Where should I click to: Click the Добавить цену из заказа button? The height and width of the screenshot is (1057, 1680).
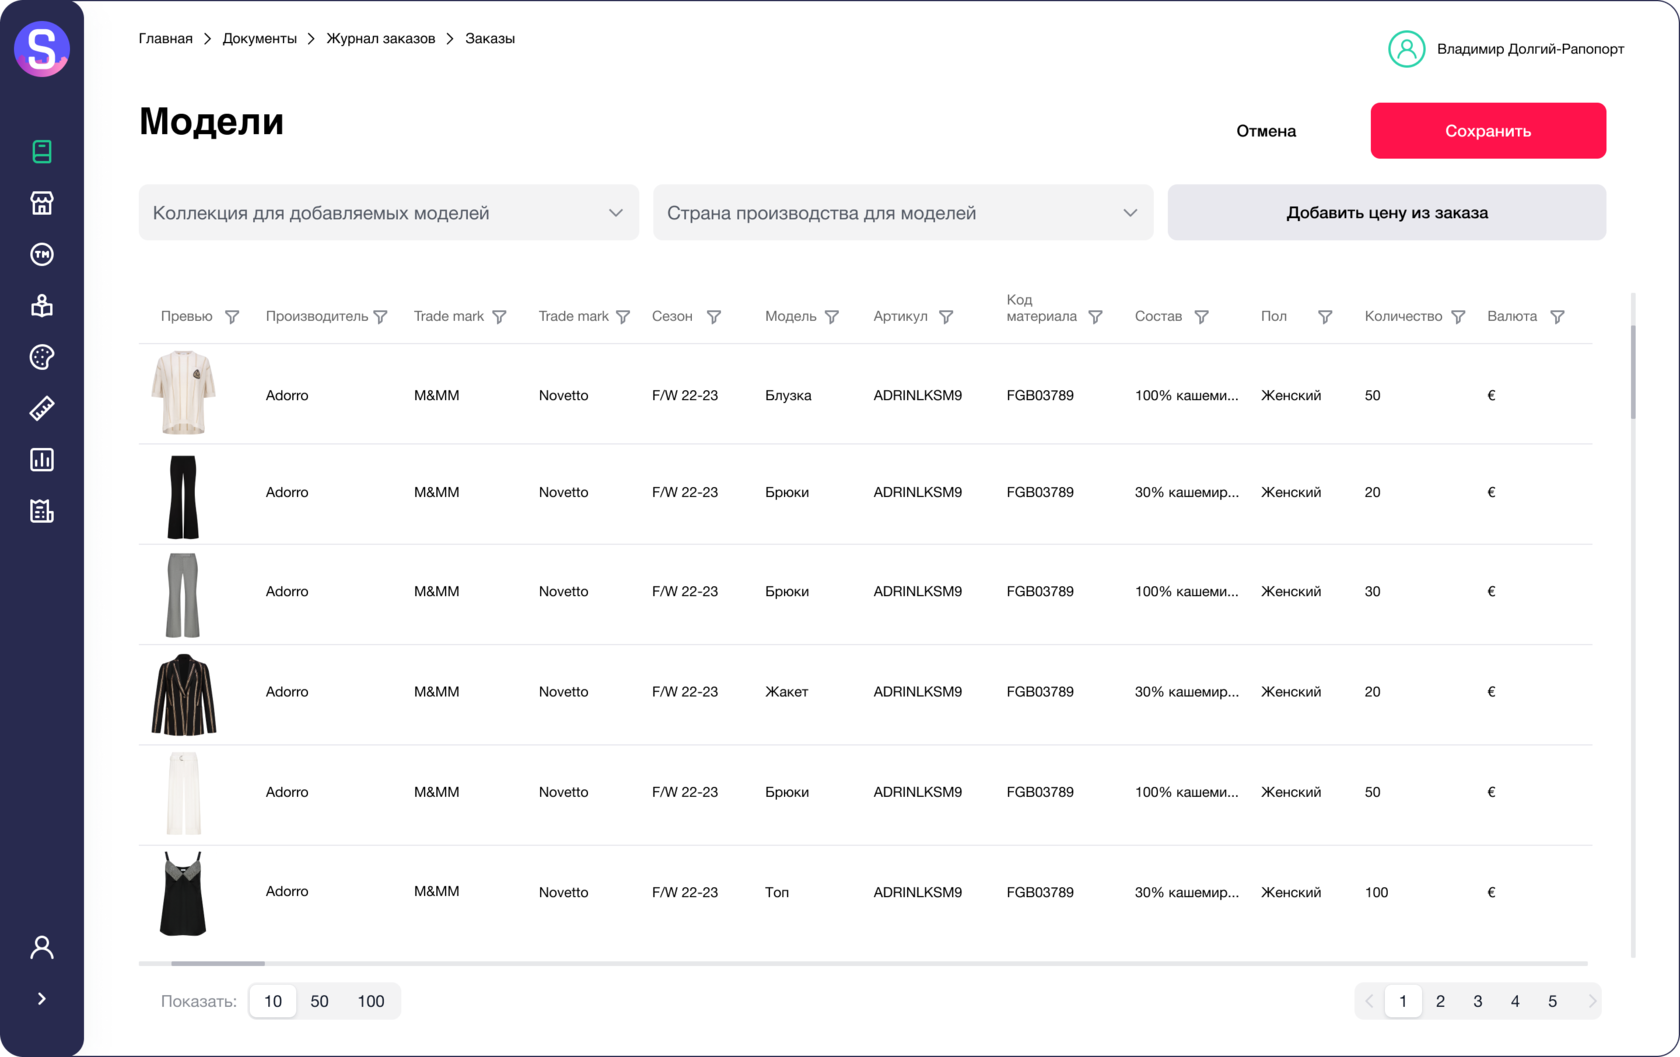tap(1387, 213)
